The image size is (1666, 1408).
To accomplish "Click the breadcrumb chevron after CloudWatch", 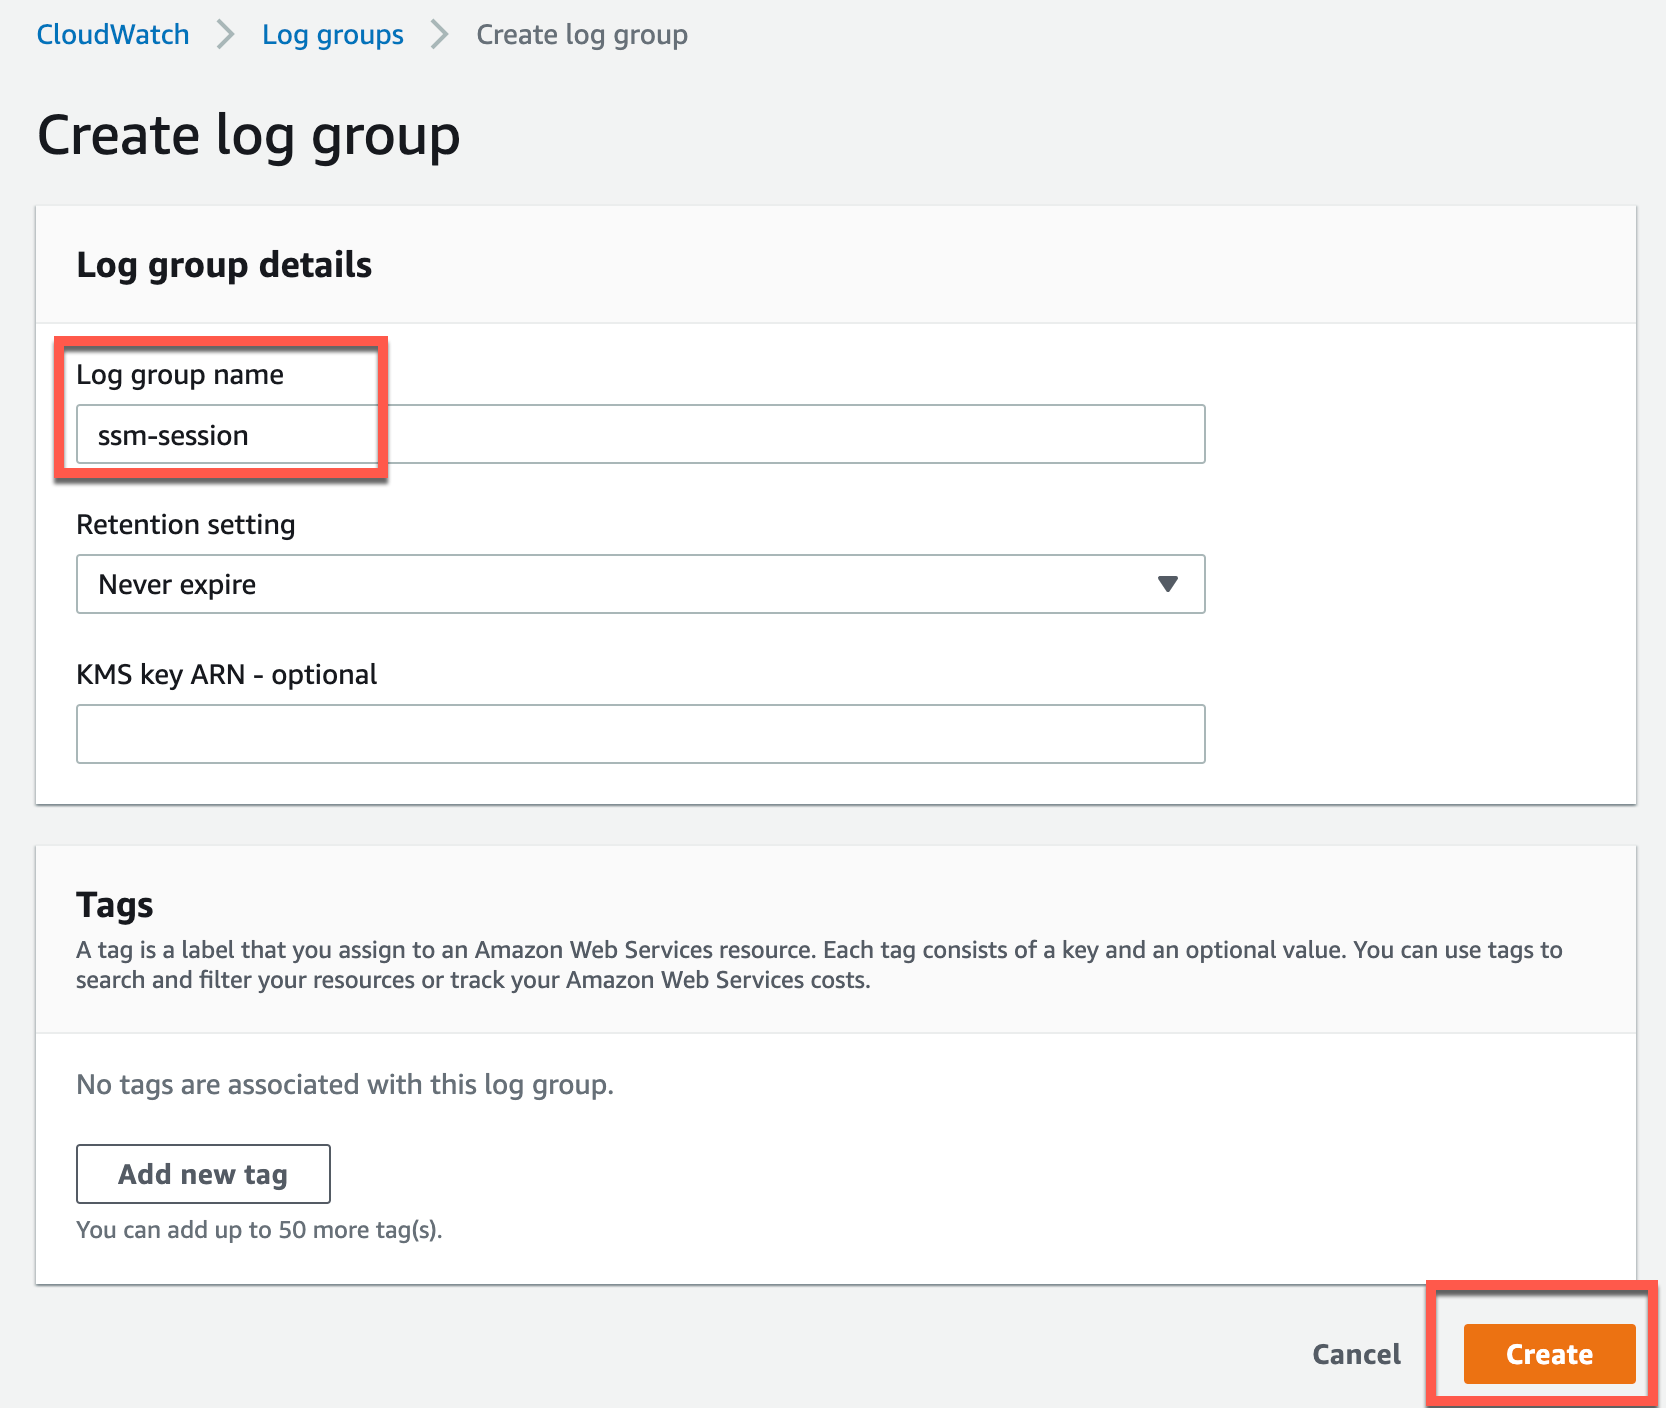I will [227, 34].
